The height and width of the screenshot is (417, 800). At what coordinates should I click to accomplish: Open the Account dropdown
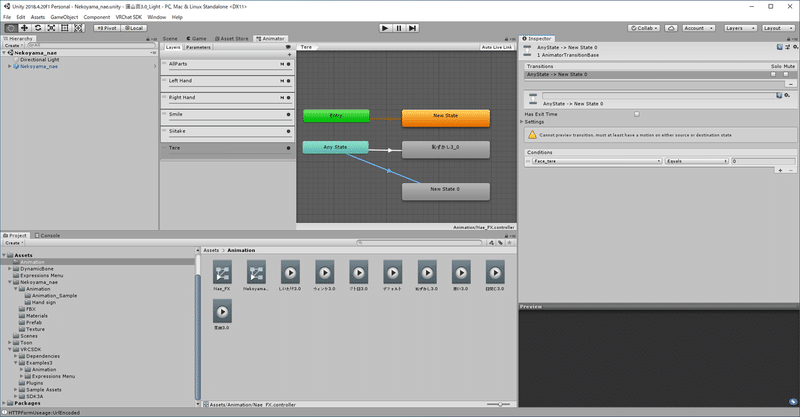point(698,28)
